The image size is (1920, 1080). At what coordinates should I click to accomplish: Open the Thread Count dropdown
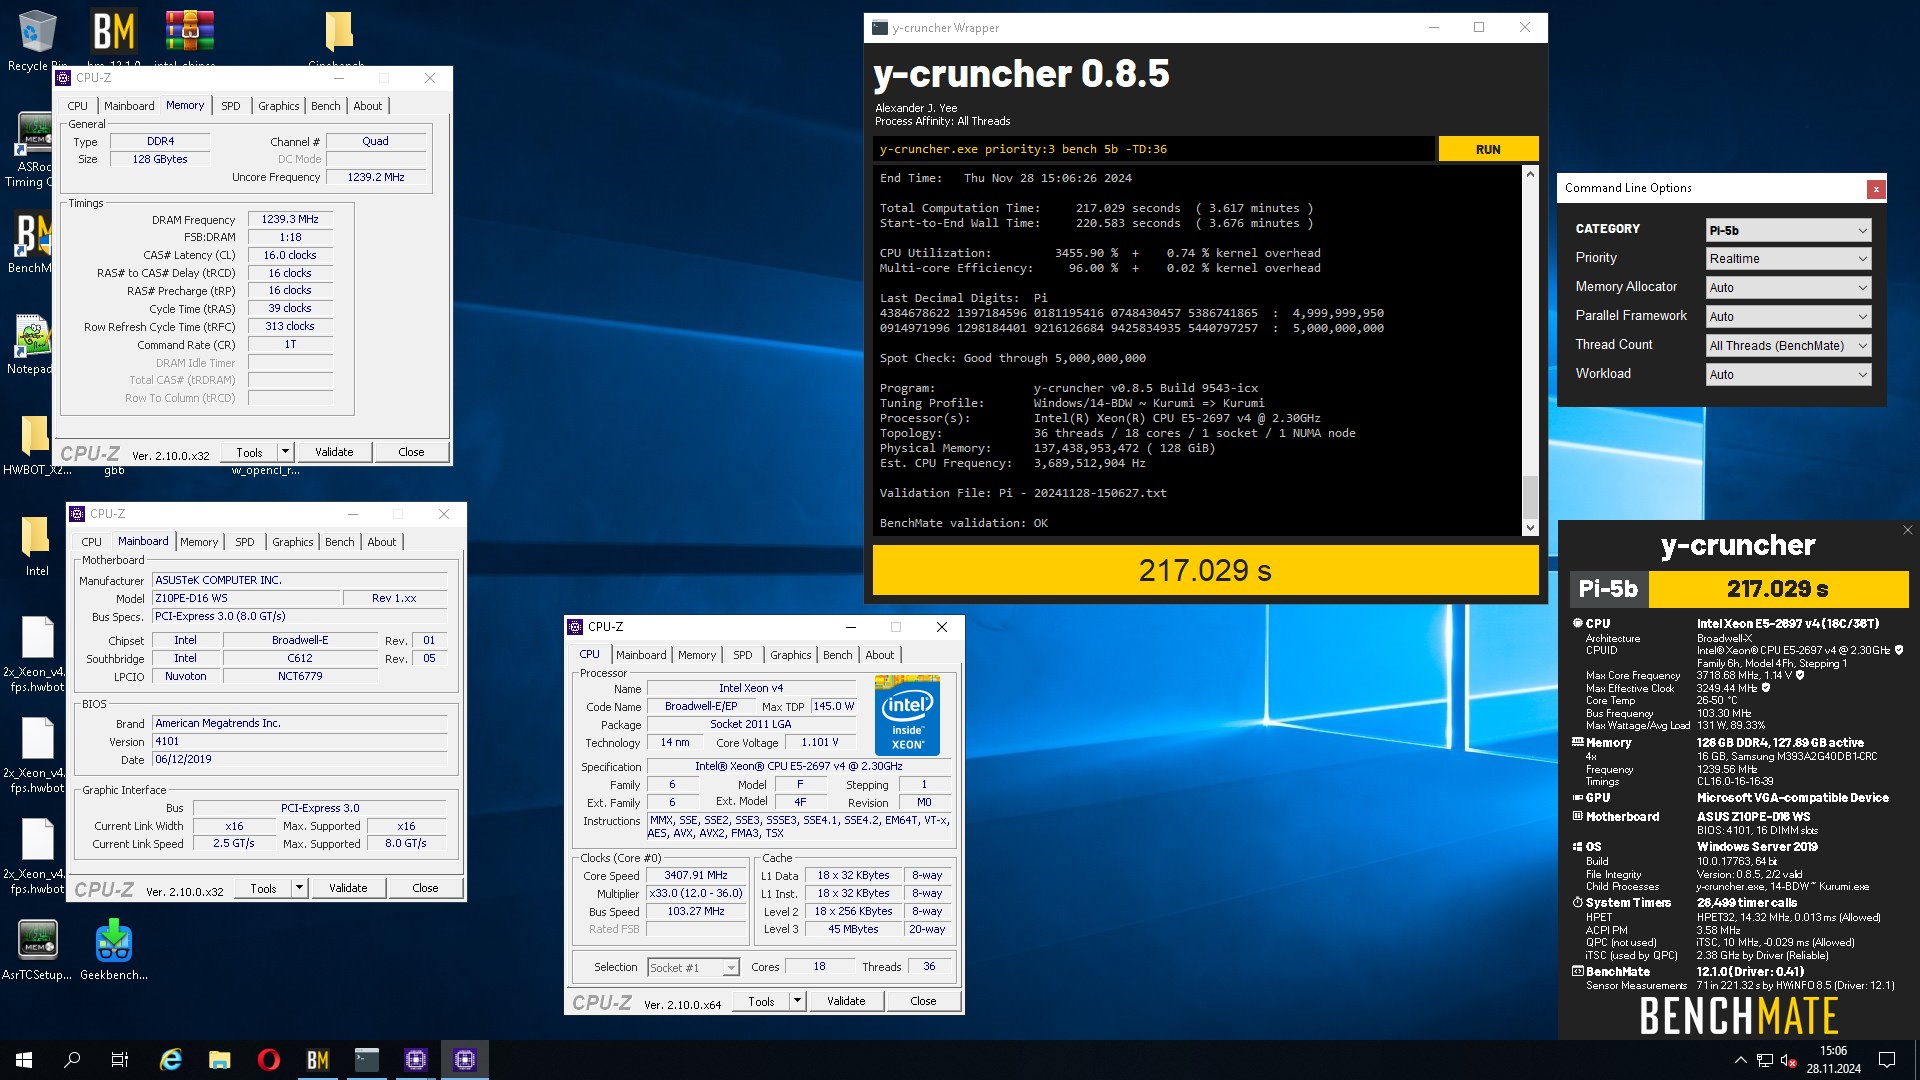click(1788, 345)
